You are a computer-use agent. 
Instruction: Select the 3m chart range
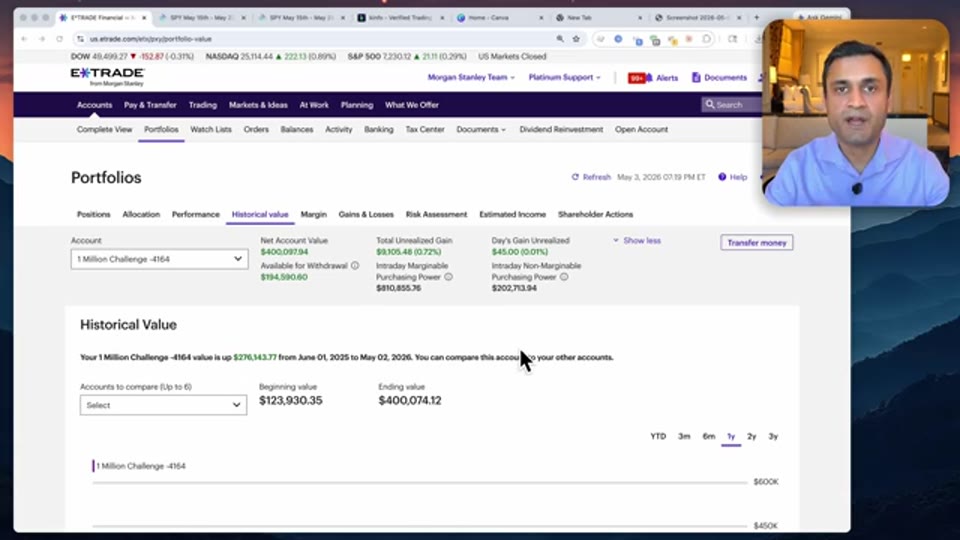tap(684, 437)
